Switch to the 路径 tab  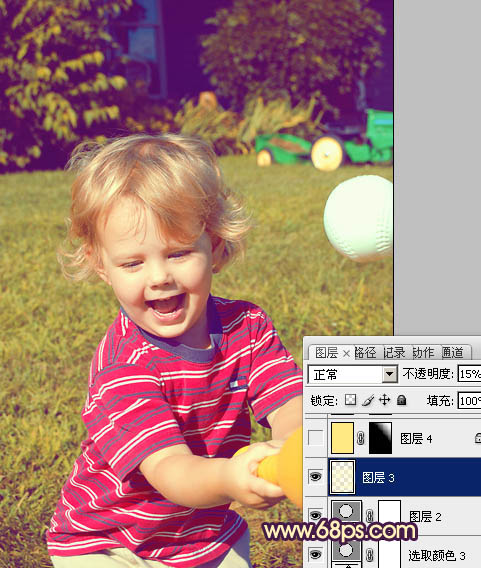coord(365,352)
